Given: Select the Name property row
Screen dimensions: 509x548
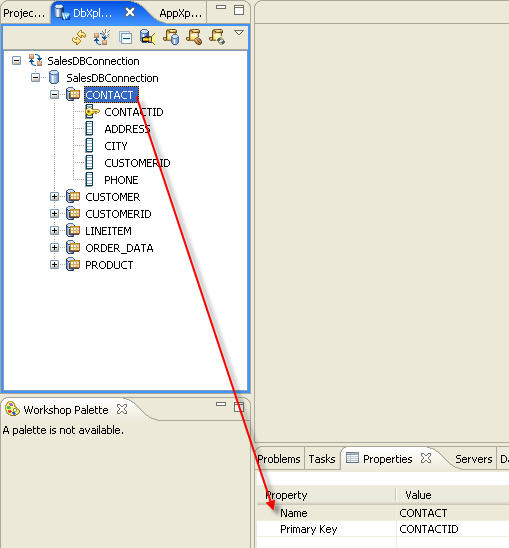Looking at the screenshot, I should [x=383, y=513].
